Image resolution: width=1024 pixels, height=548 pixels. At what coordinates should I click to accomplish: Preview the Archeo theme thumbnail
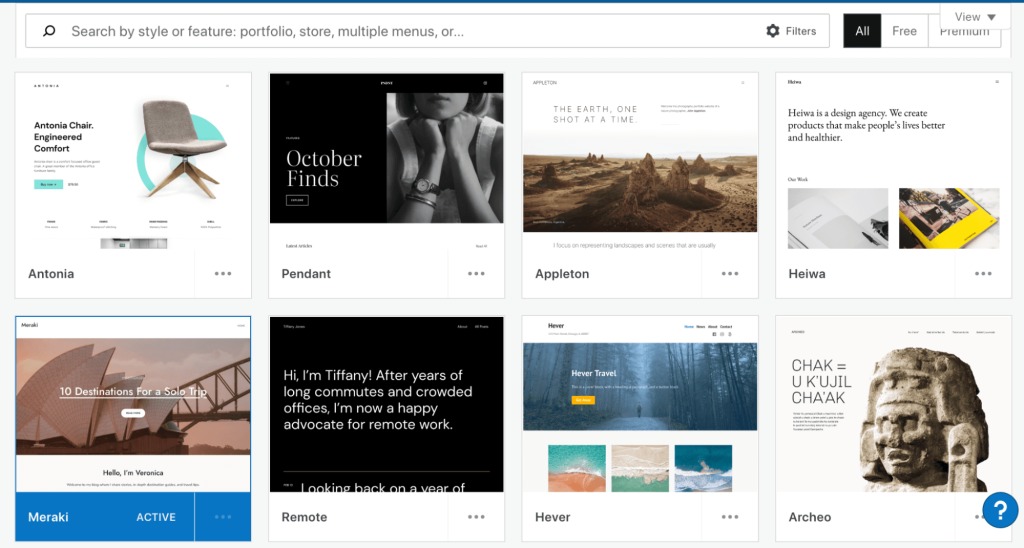coord(893,405)
